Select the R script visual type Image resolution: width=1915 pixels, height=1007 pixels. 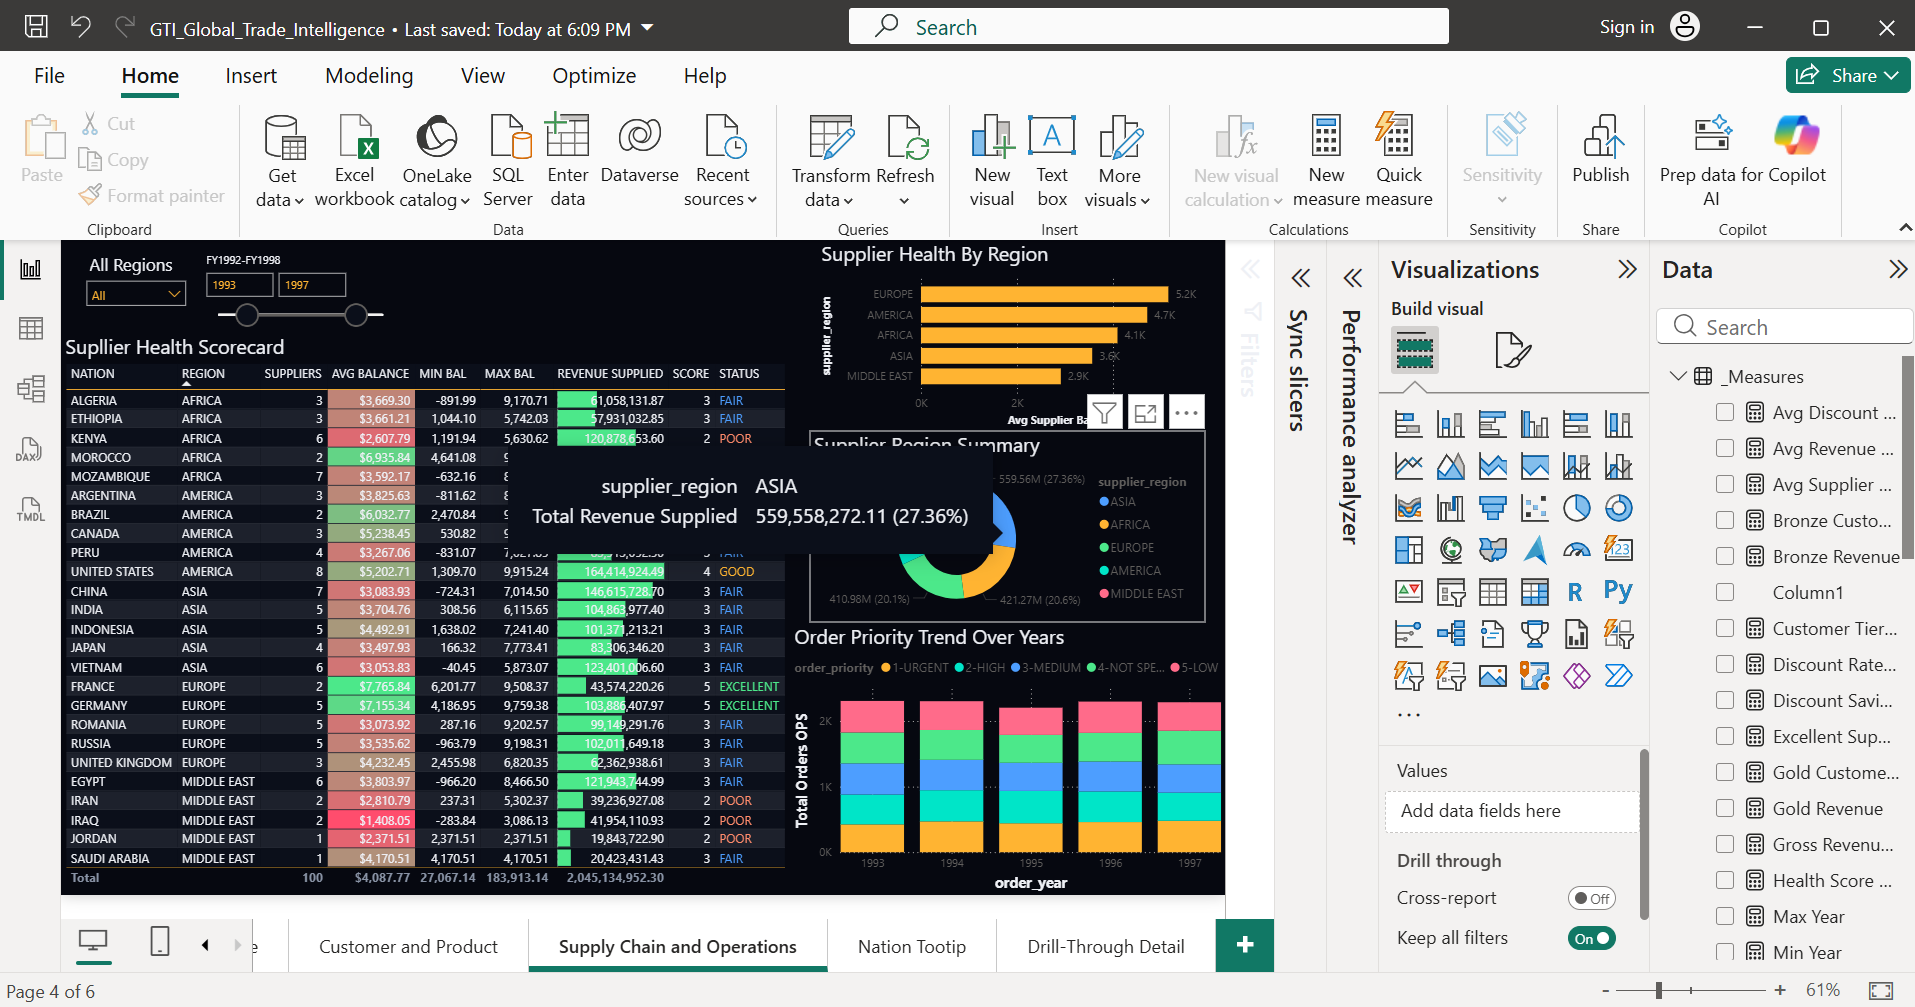click(1575, 592)
